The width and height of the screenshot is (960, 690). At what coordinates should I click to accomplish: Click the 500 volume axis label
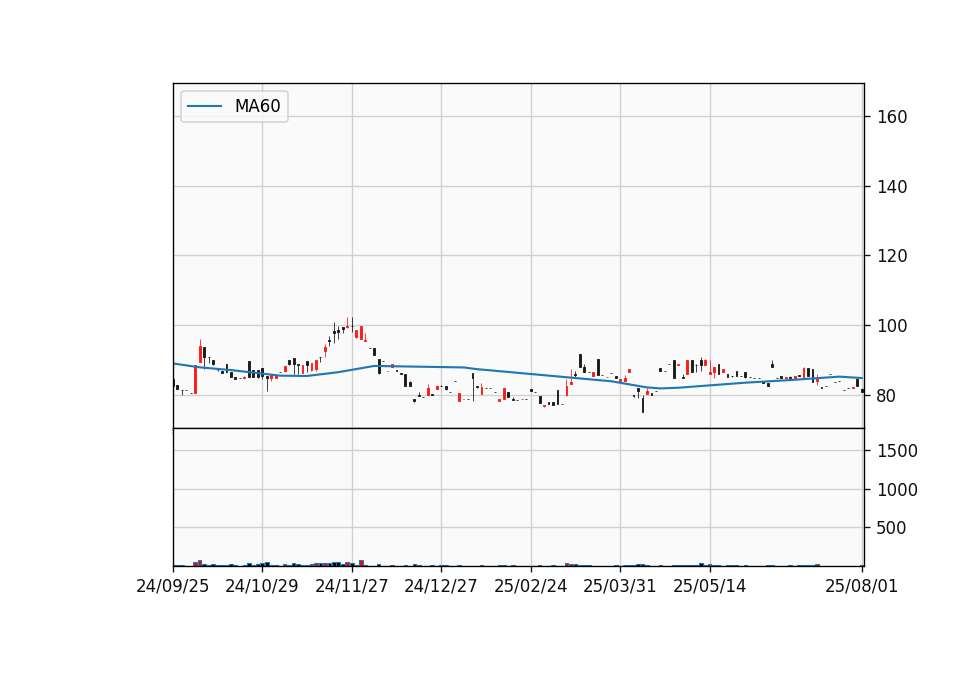(x=891, y=528)
